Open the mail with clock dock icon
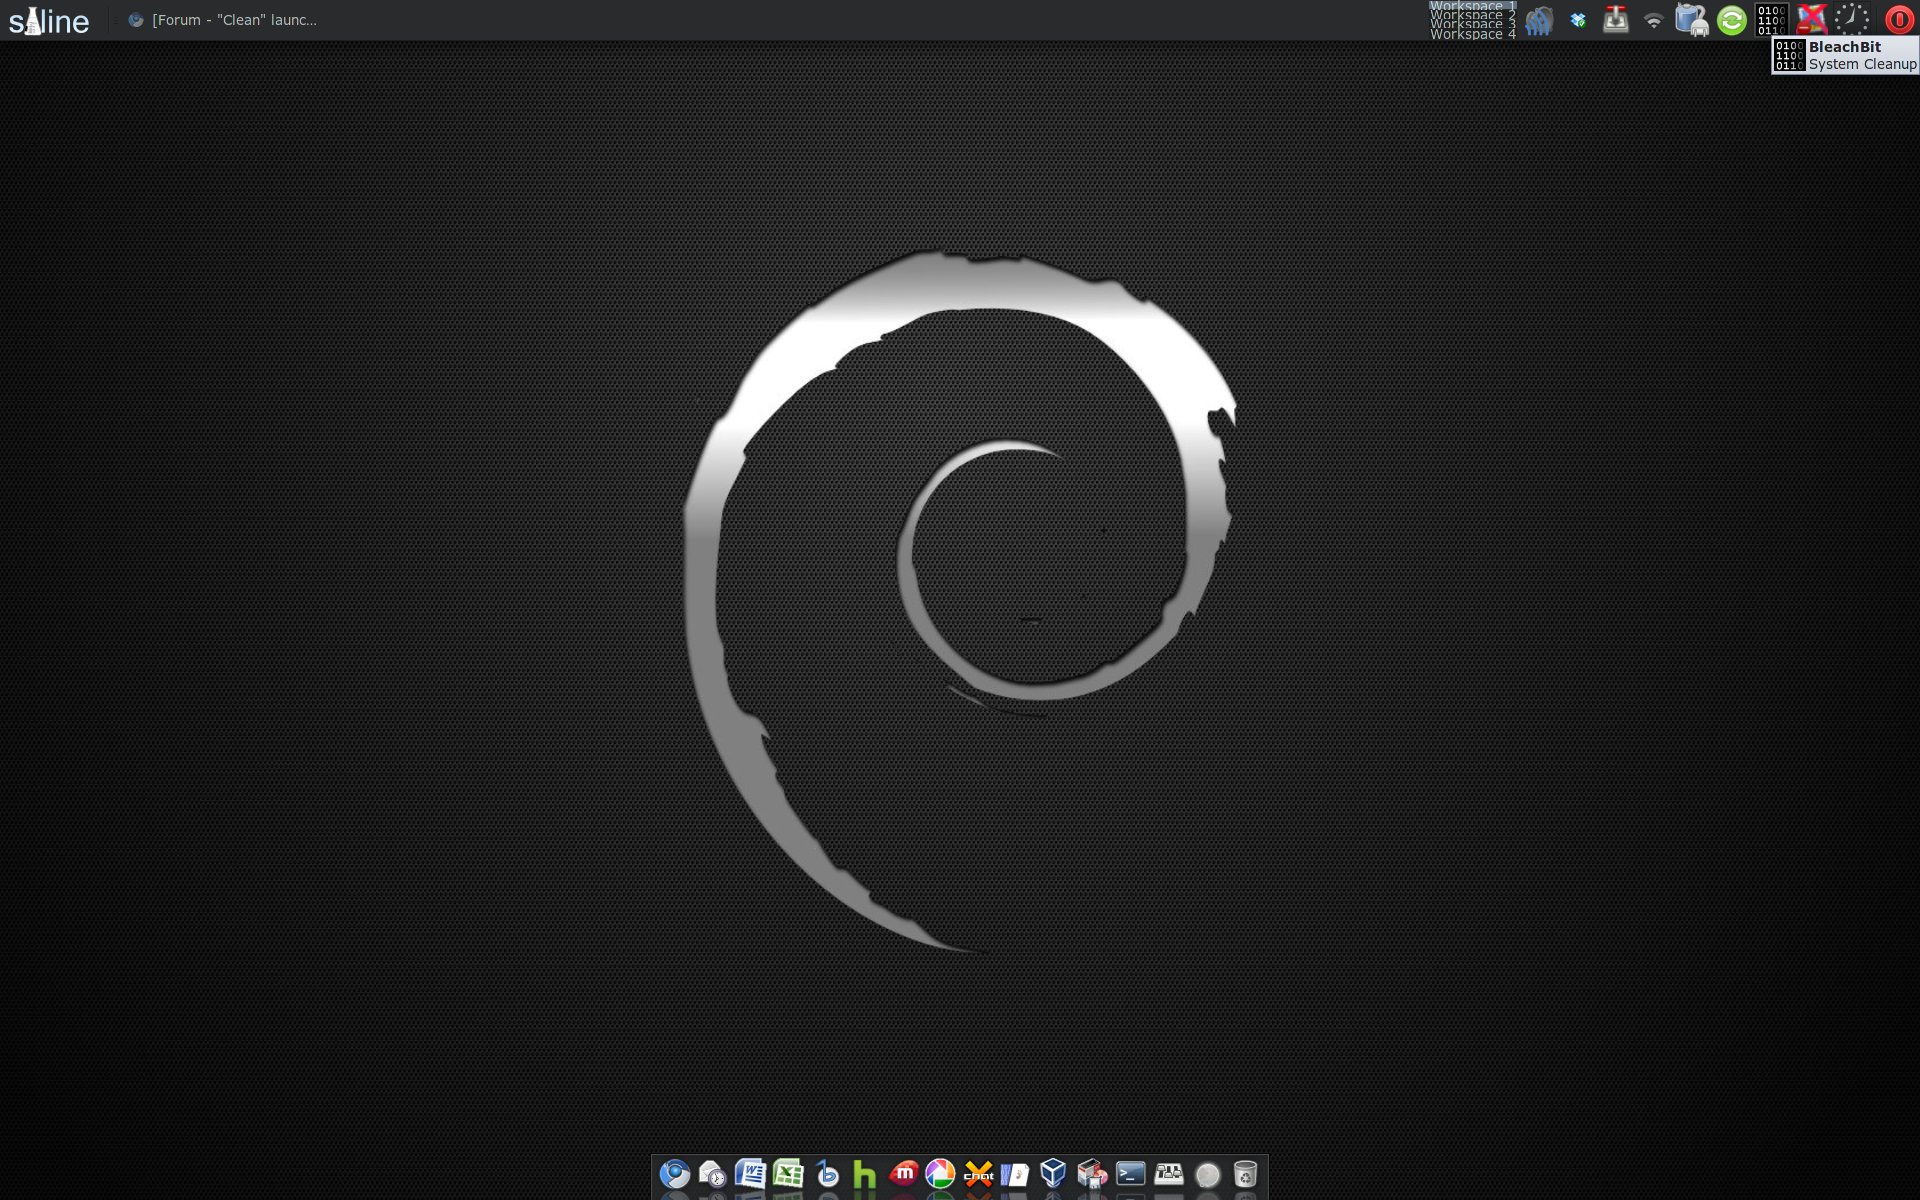1920x1200 pixels. tap(712, 1174)
